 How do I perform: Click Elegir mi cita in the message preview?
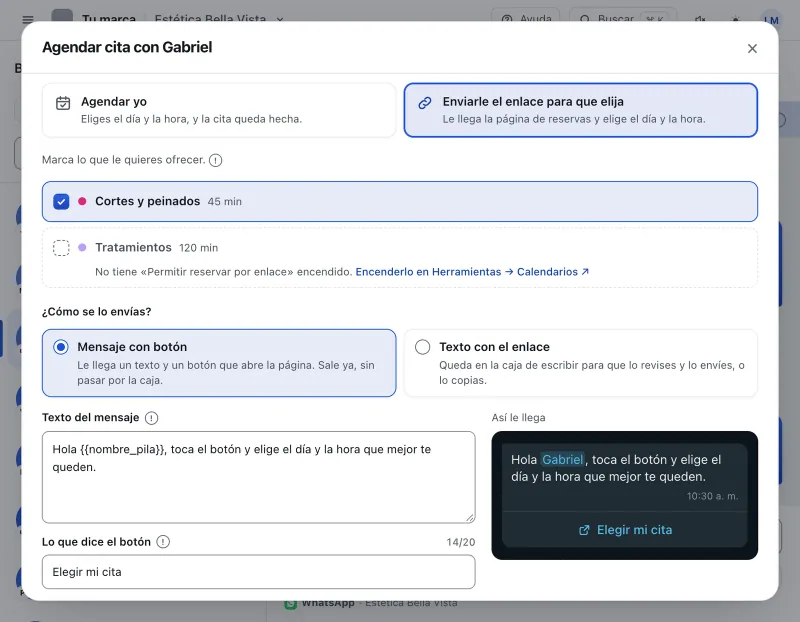624,530
